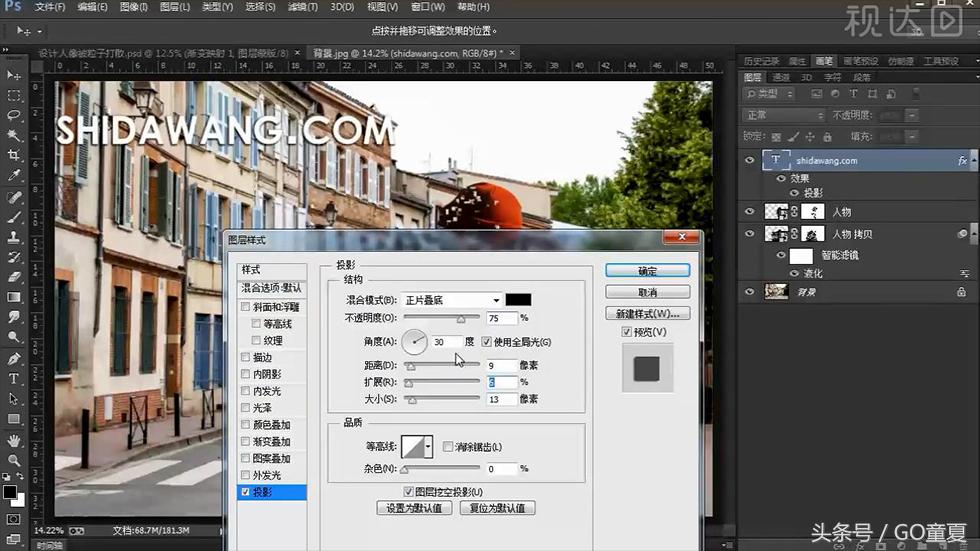Select the Lasso tool
Screen dimensions: 980x551
tap(13, 115)
